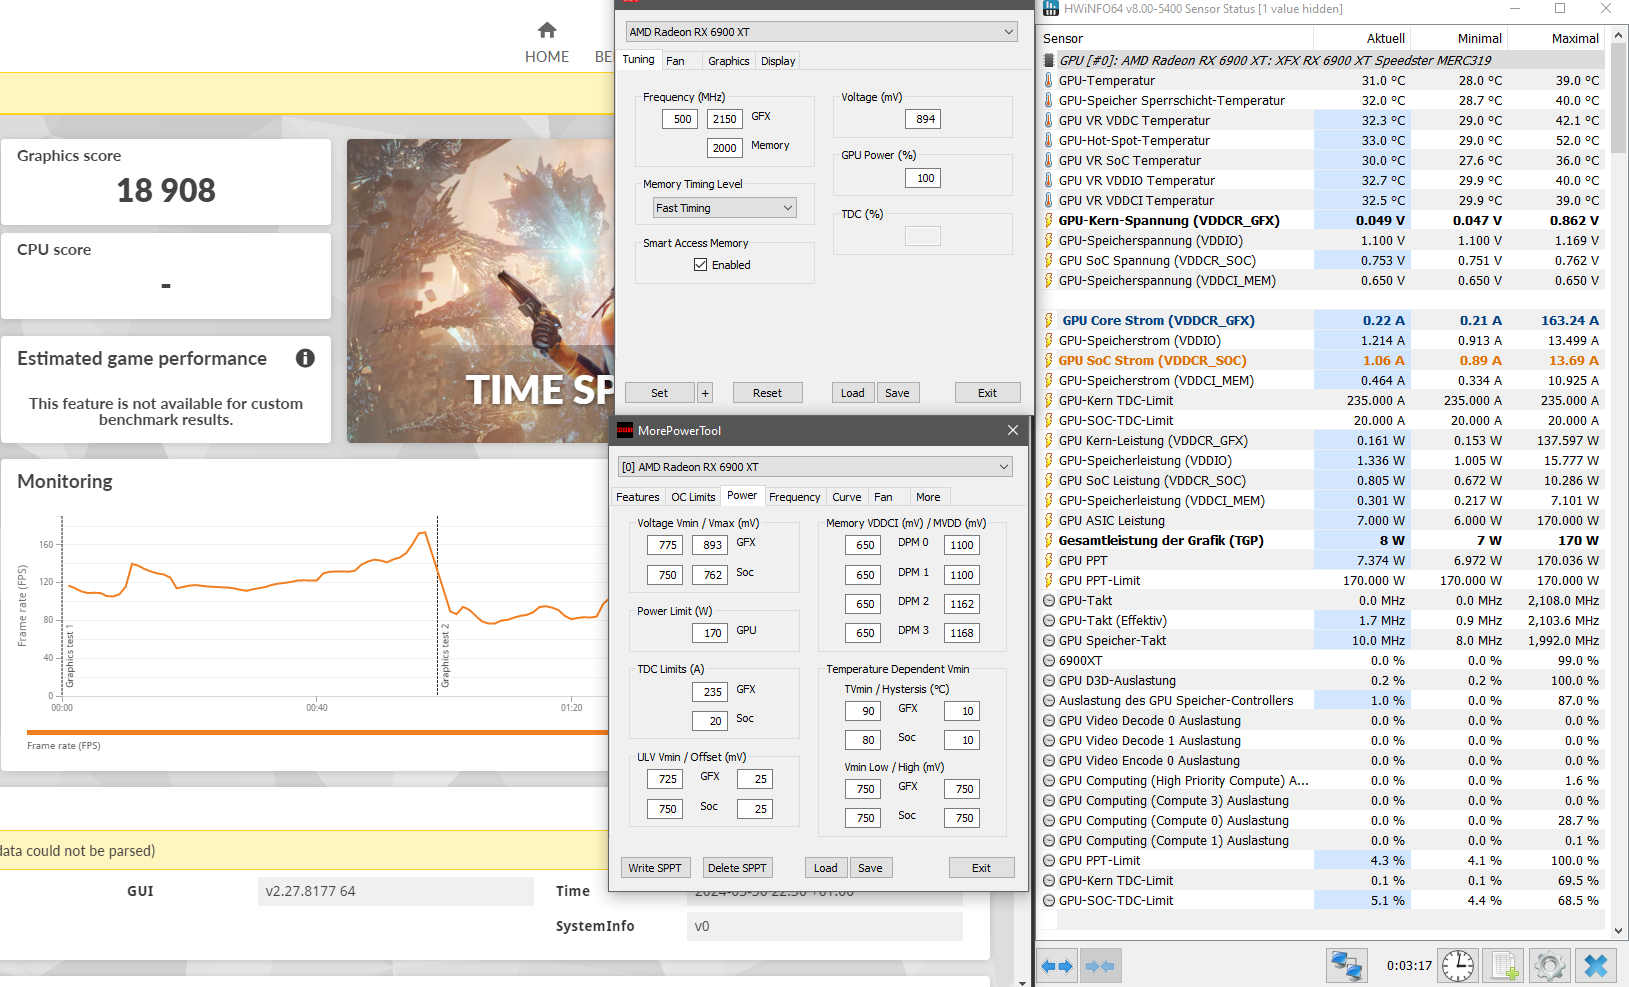
Task: Open info icon beside Estimated game performance
Action: tap(305, 358)
